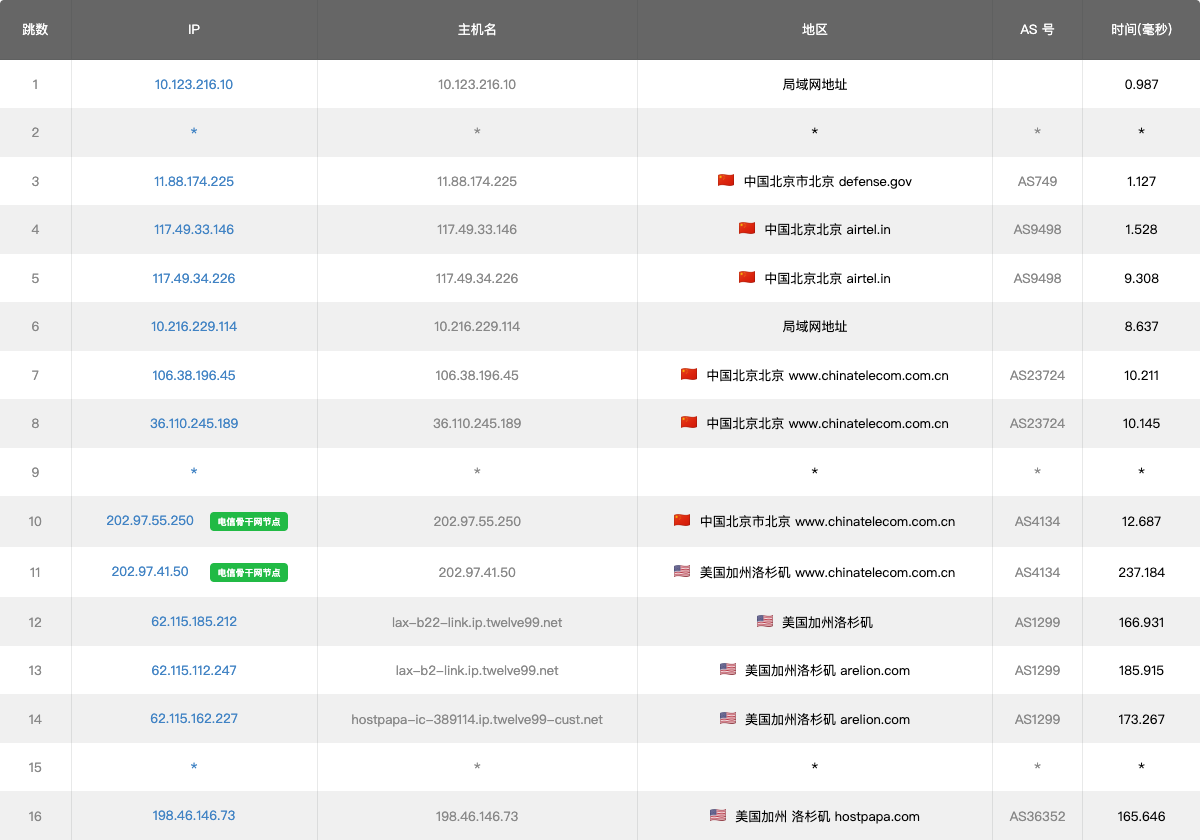Click green backbone node badge for 202.97.41.50
The image size is (1200, 840).
coord(249,572)
